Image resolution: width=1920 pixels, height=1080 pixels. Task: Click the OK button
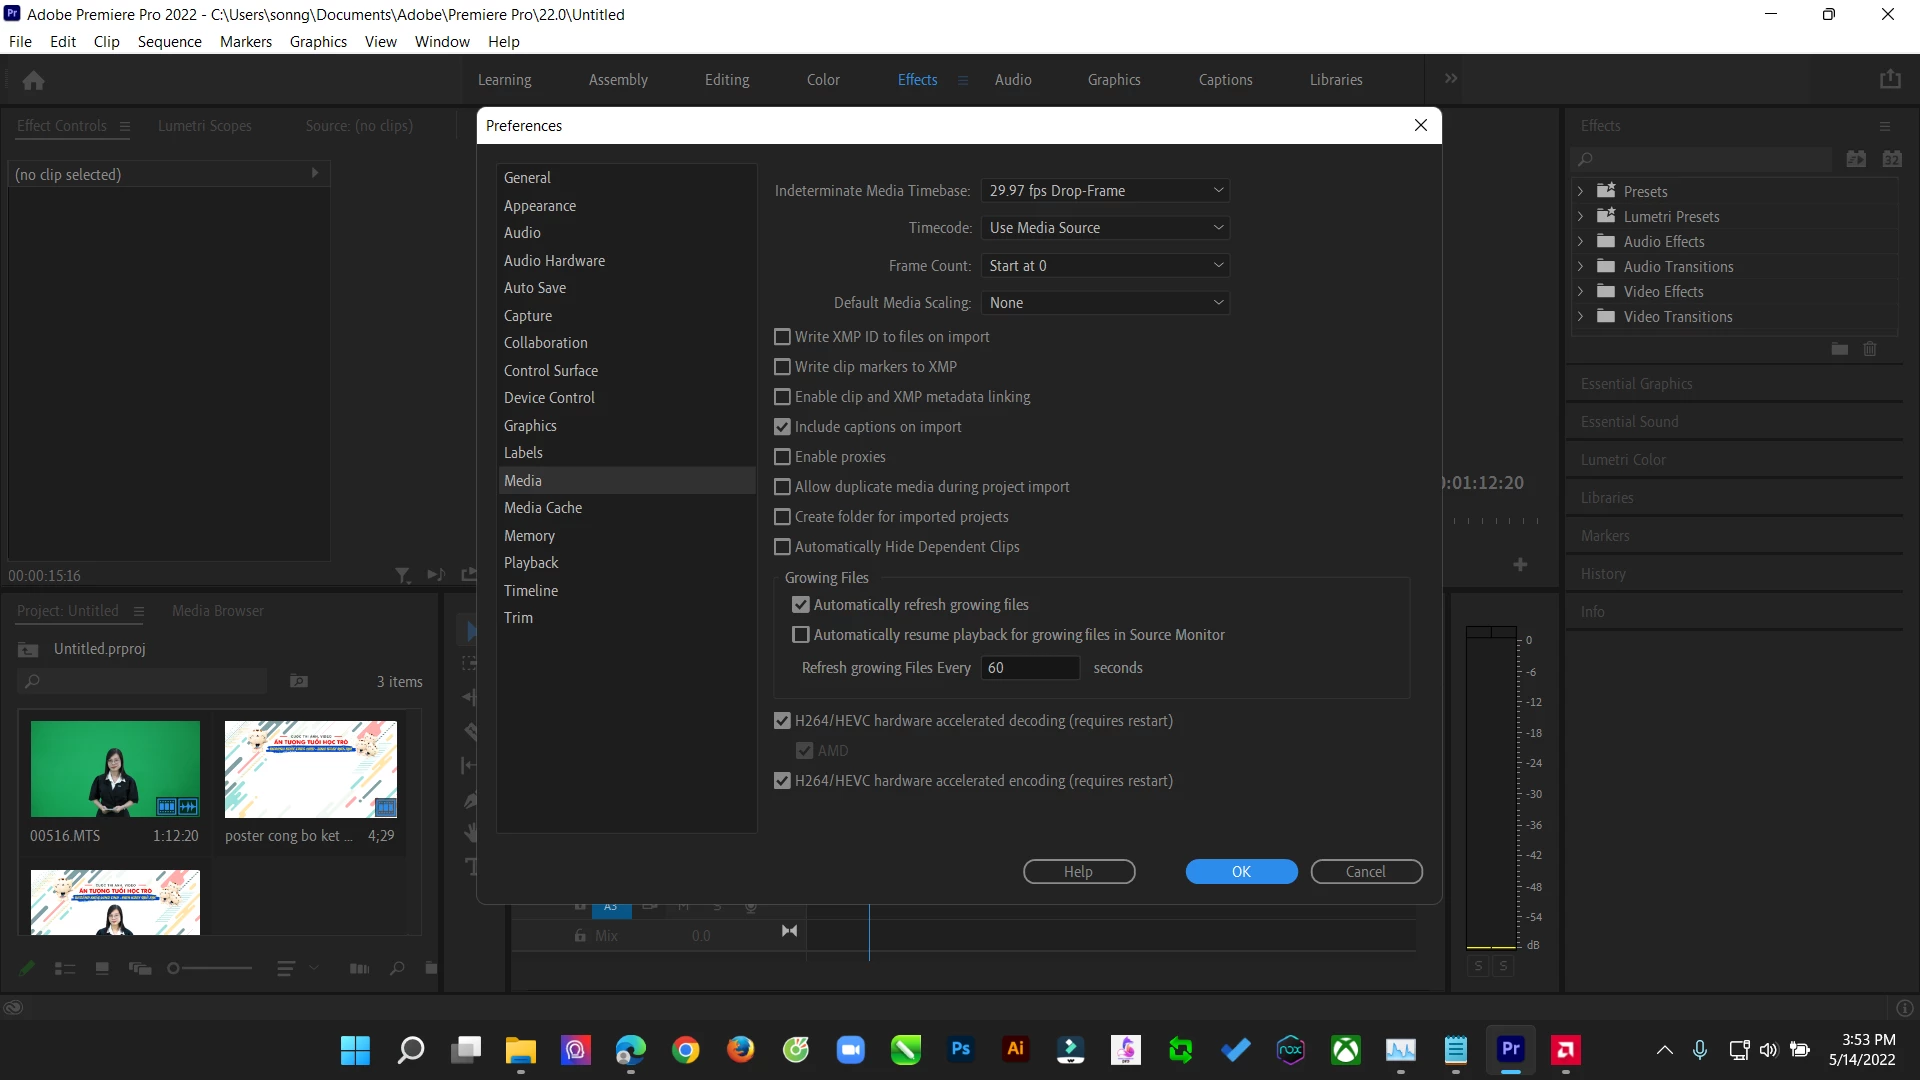click(1241, 872)
